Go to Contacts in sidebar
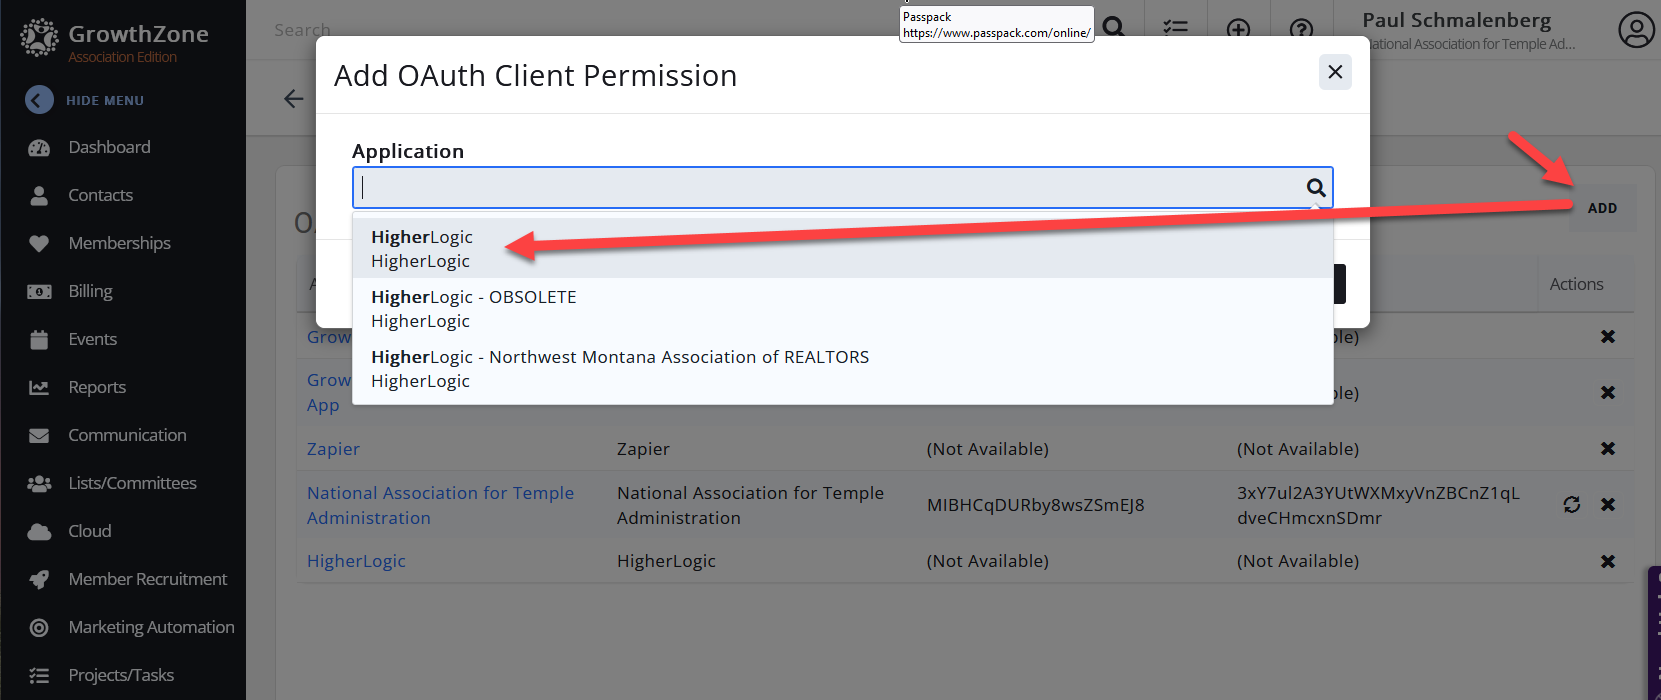Image resolution: width=1661 pixels, height=700 pixels. pyautogui.click(x=100, y=195)
